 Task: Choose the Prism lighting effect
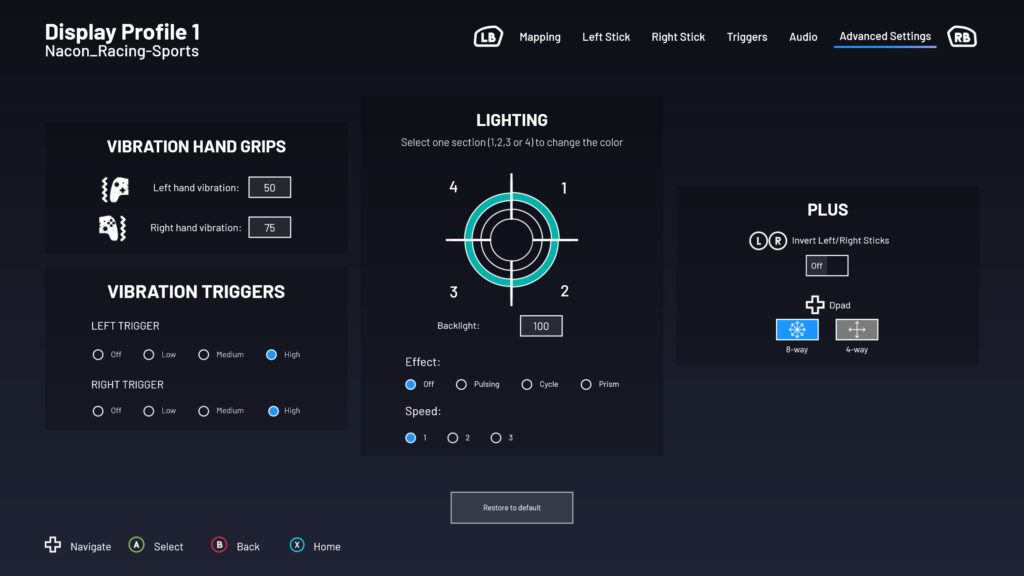click(x=586, y=385)
